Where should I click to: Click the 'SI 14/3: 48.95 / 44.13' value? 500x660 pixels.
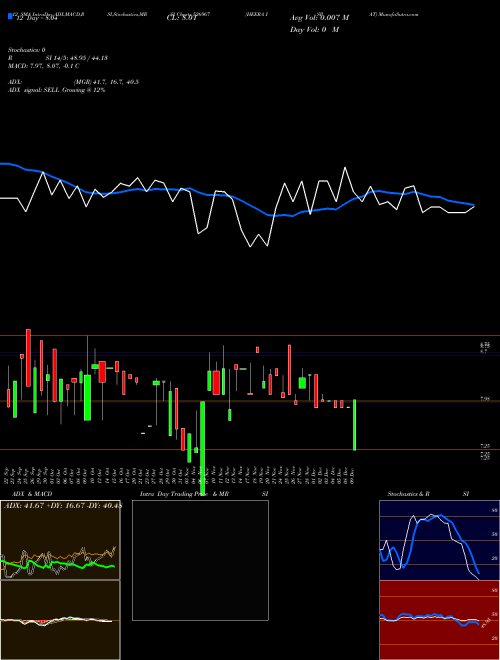[77, 58]
